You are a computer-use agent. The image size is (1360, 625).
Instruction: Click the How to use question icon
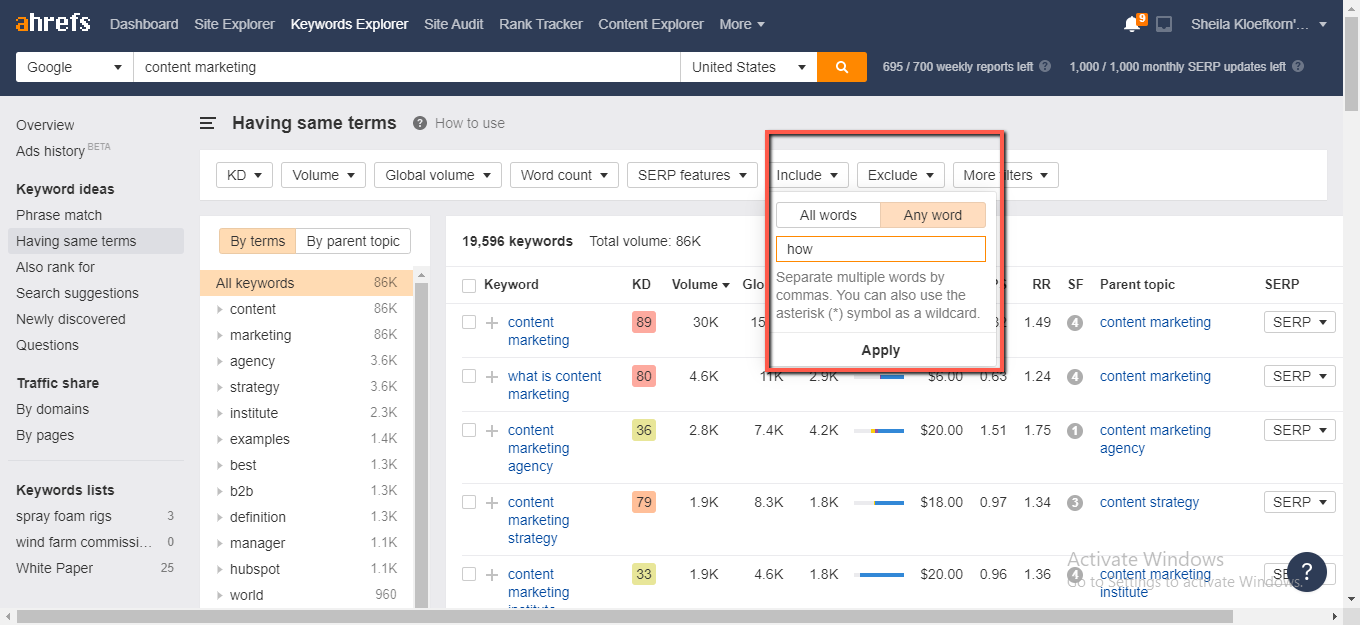(x=421, y=123)
